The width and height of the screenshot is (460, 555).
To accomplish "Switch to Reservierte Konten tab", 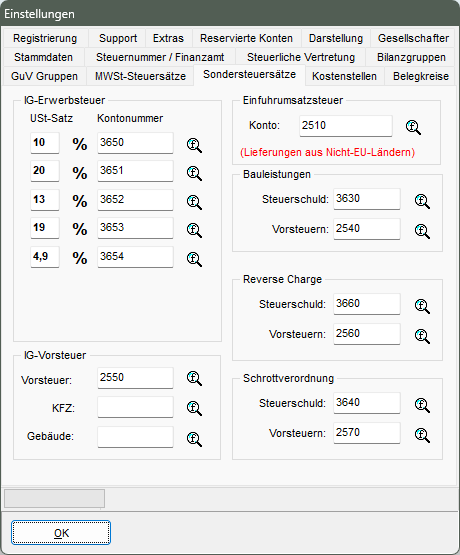I will pos(246,38).
